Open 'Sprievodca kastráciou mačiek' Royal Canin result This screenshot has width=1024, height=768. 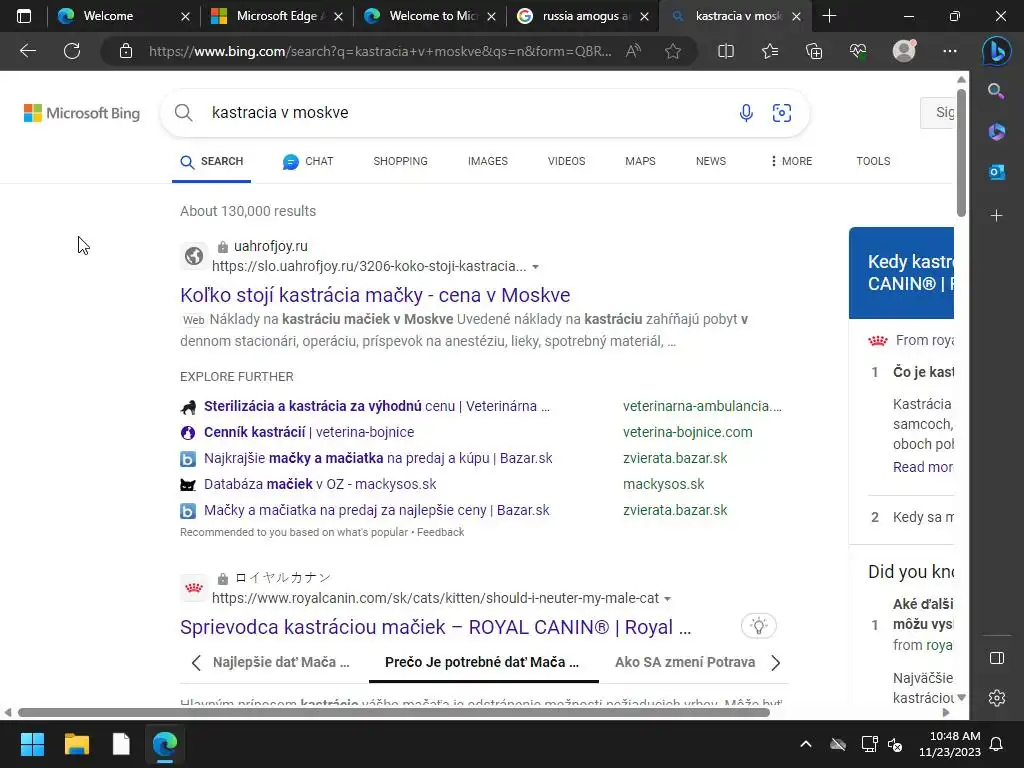point(436,627)
